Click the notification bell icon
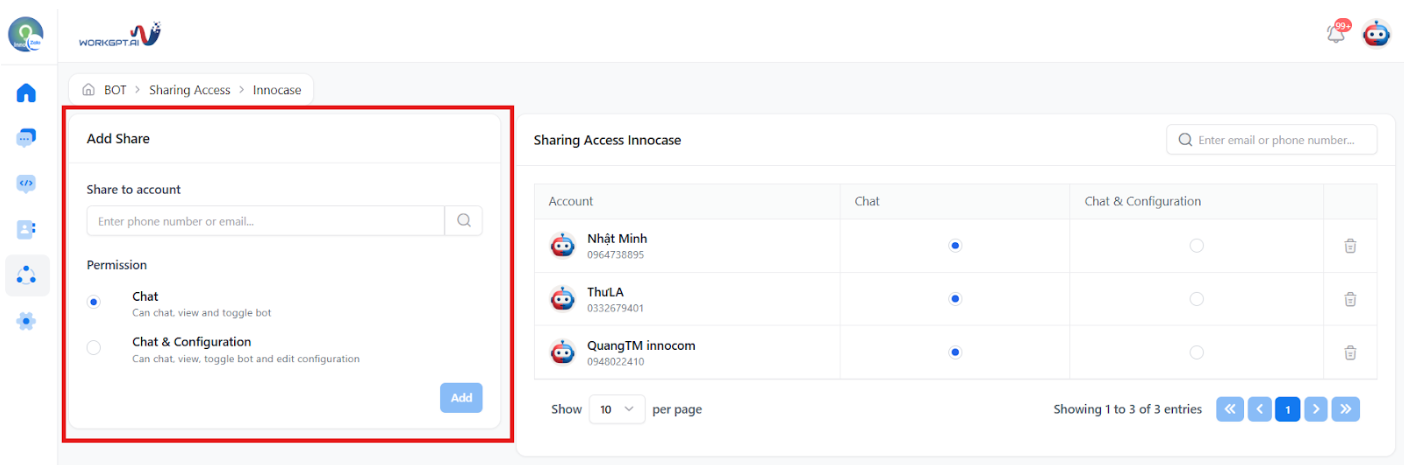The image size is (1404, 465). [1335, 33]
